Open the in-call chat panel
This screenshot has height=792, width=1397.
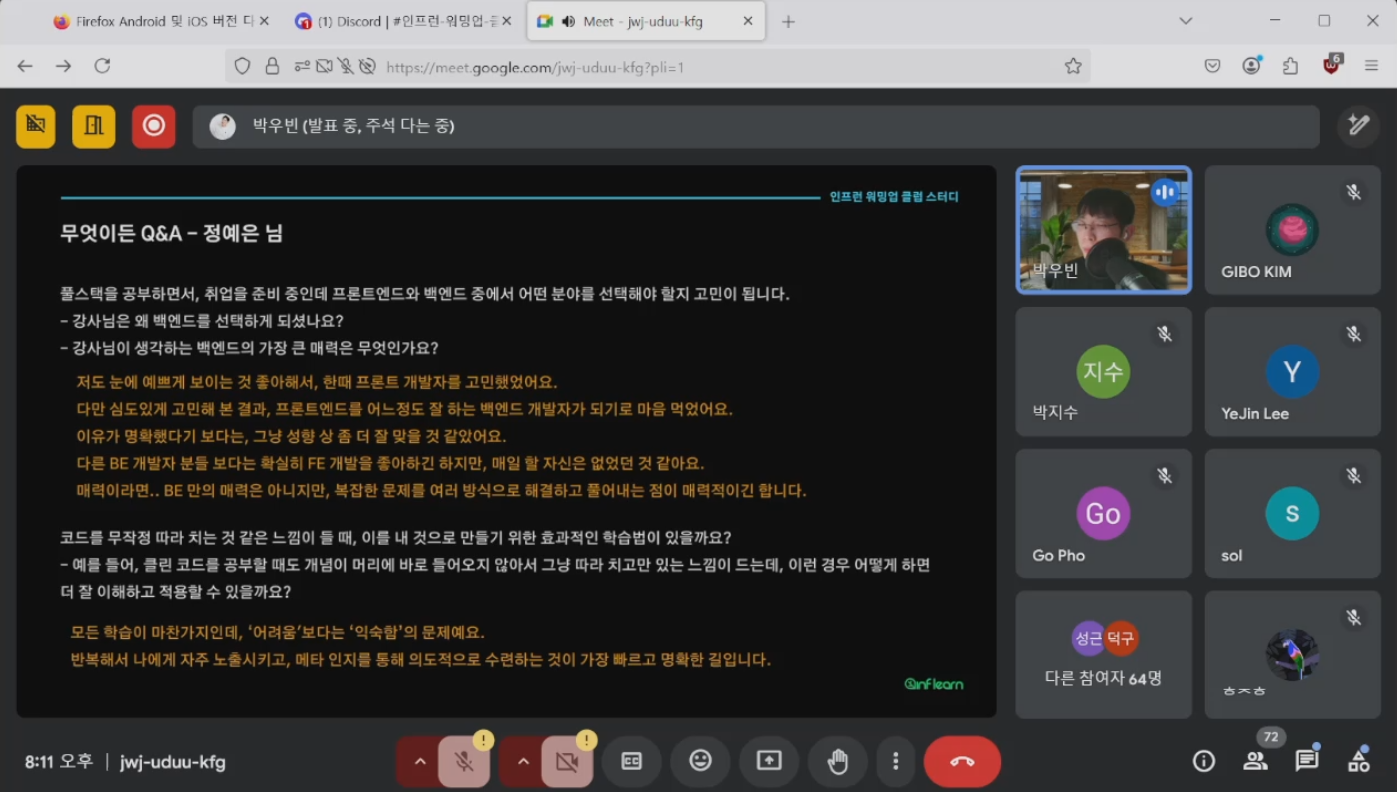(1307, 761)
